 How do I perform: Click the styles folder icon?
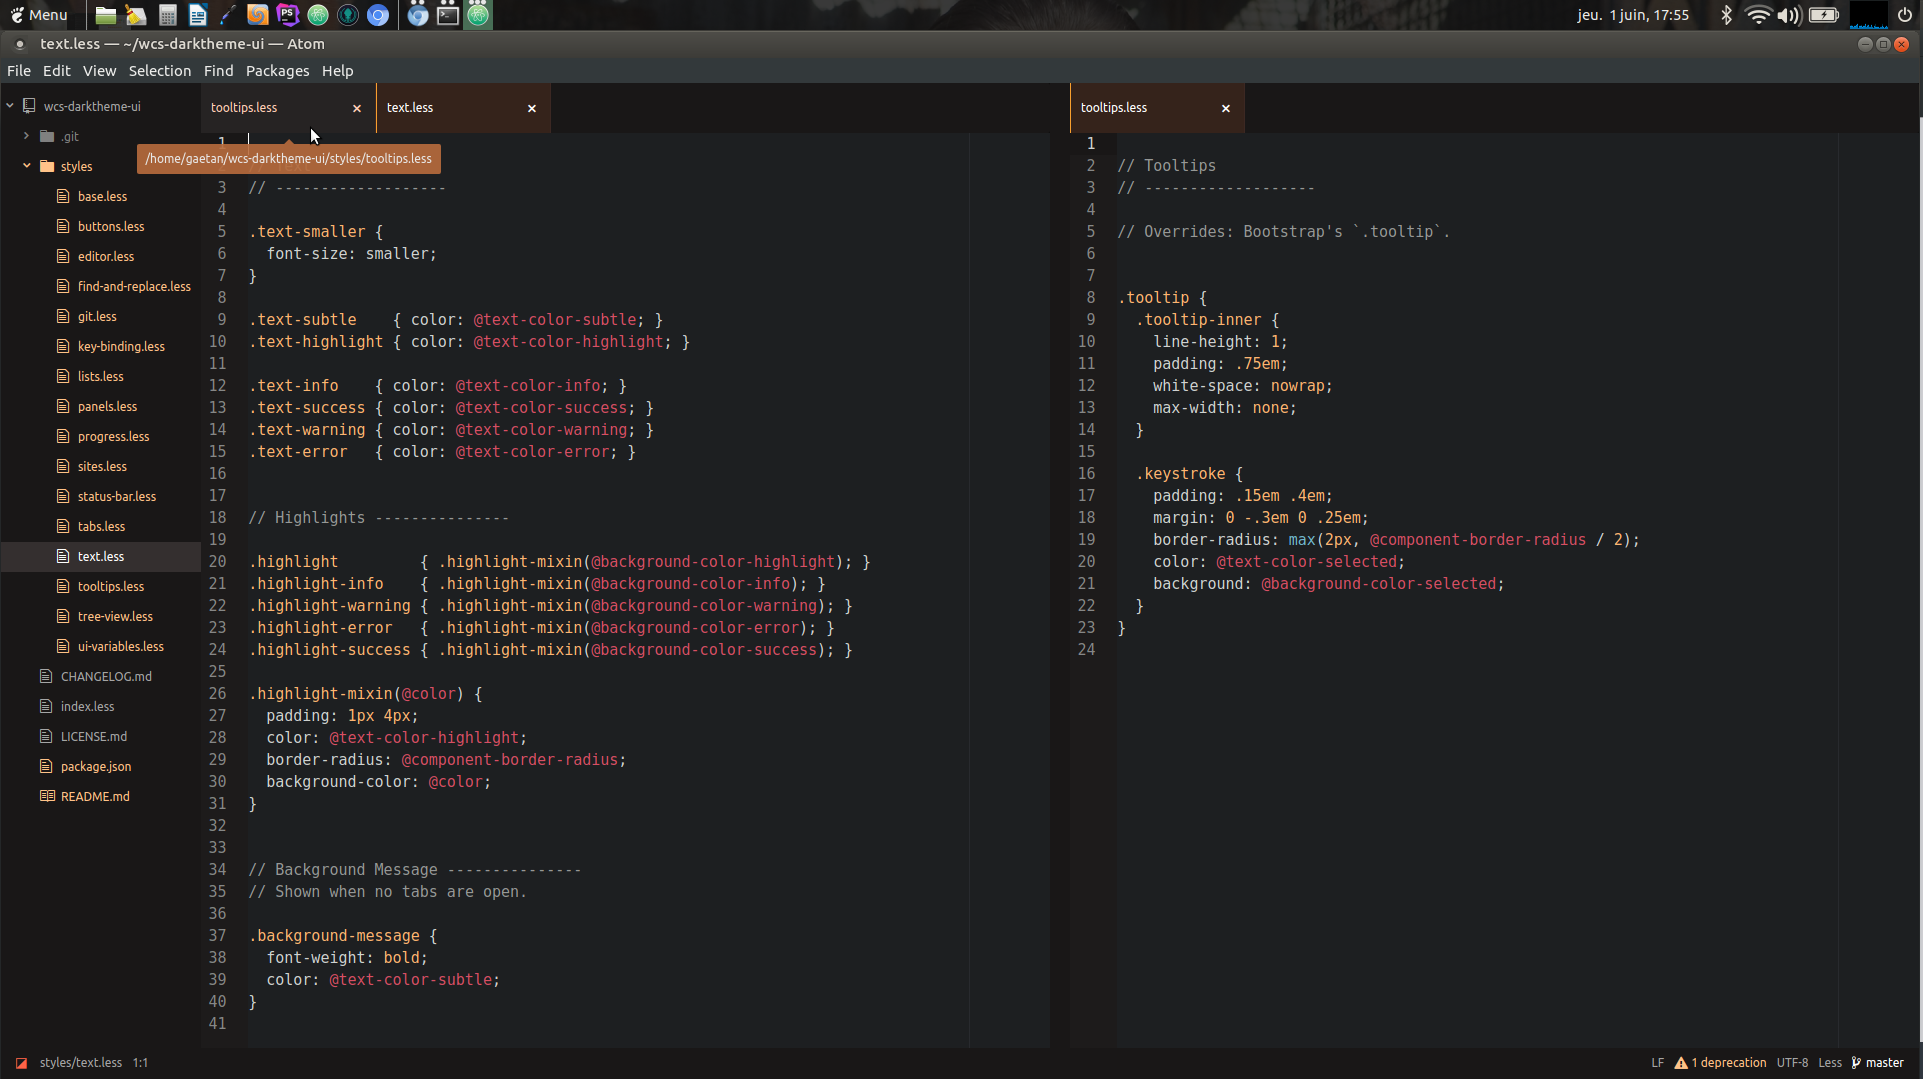pos(47,167)
